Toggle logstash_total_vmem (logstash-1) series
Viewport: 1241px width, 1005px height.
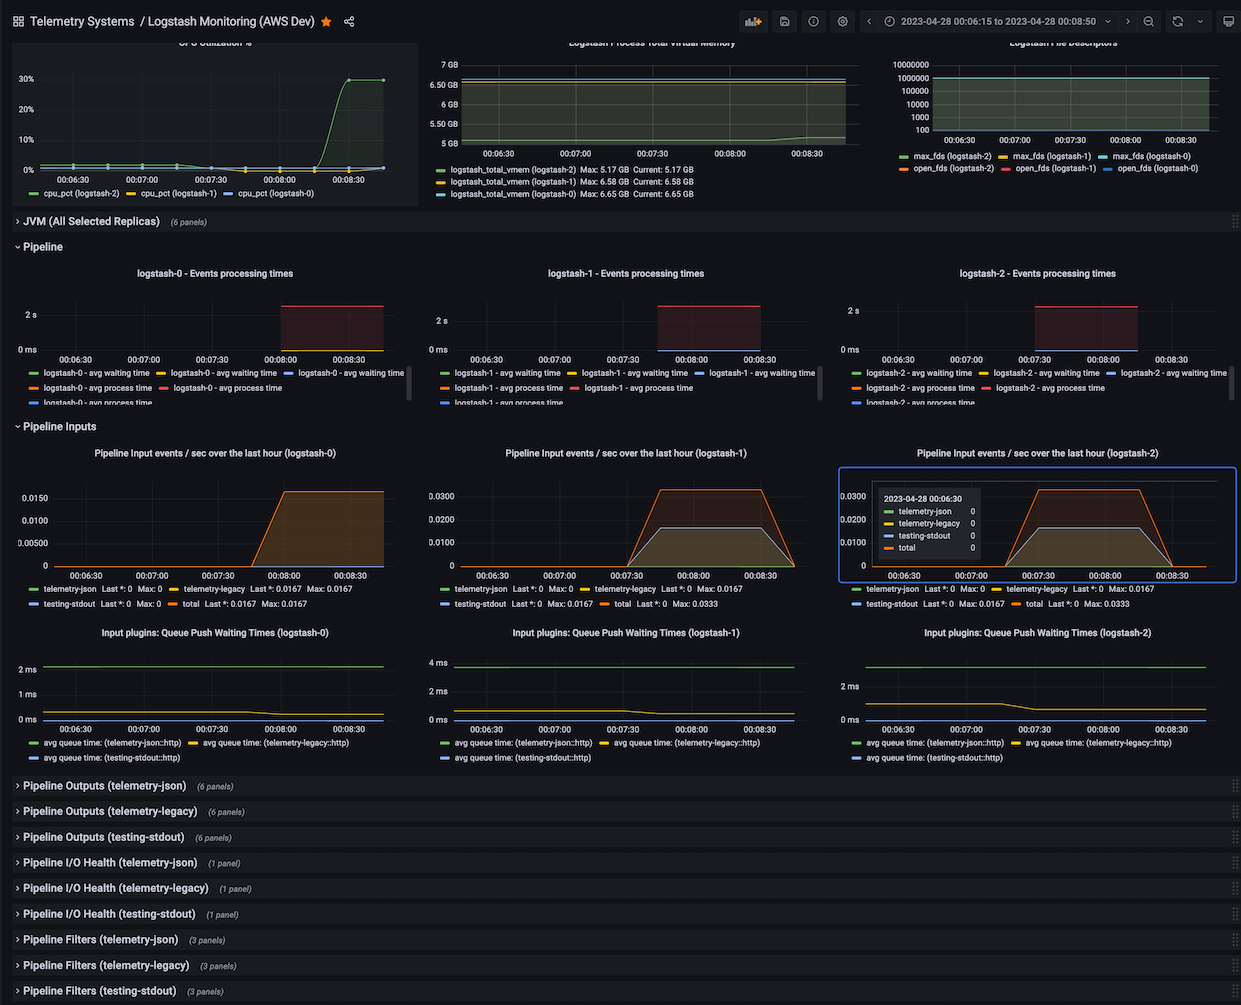[513, 182]
